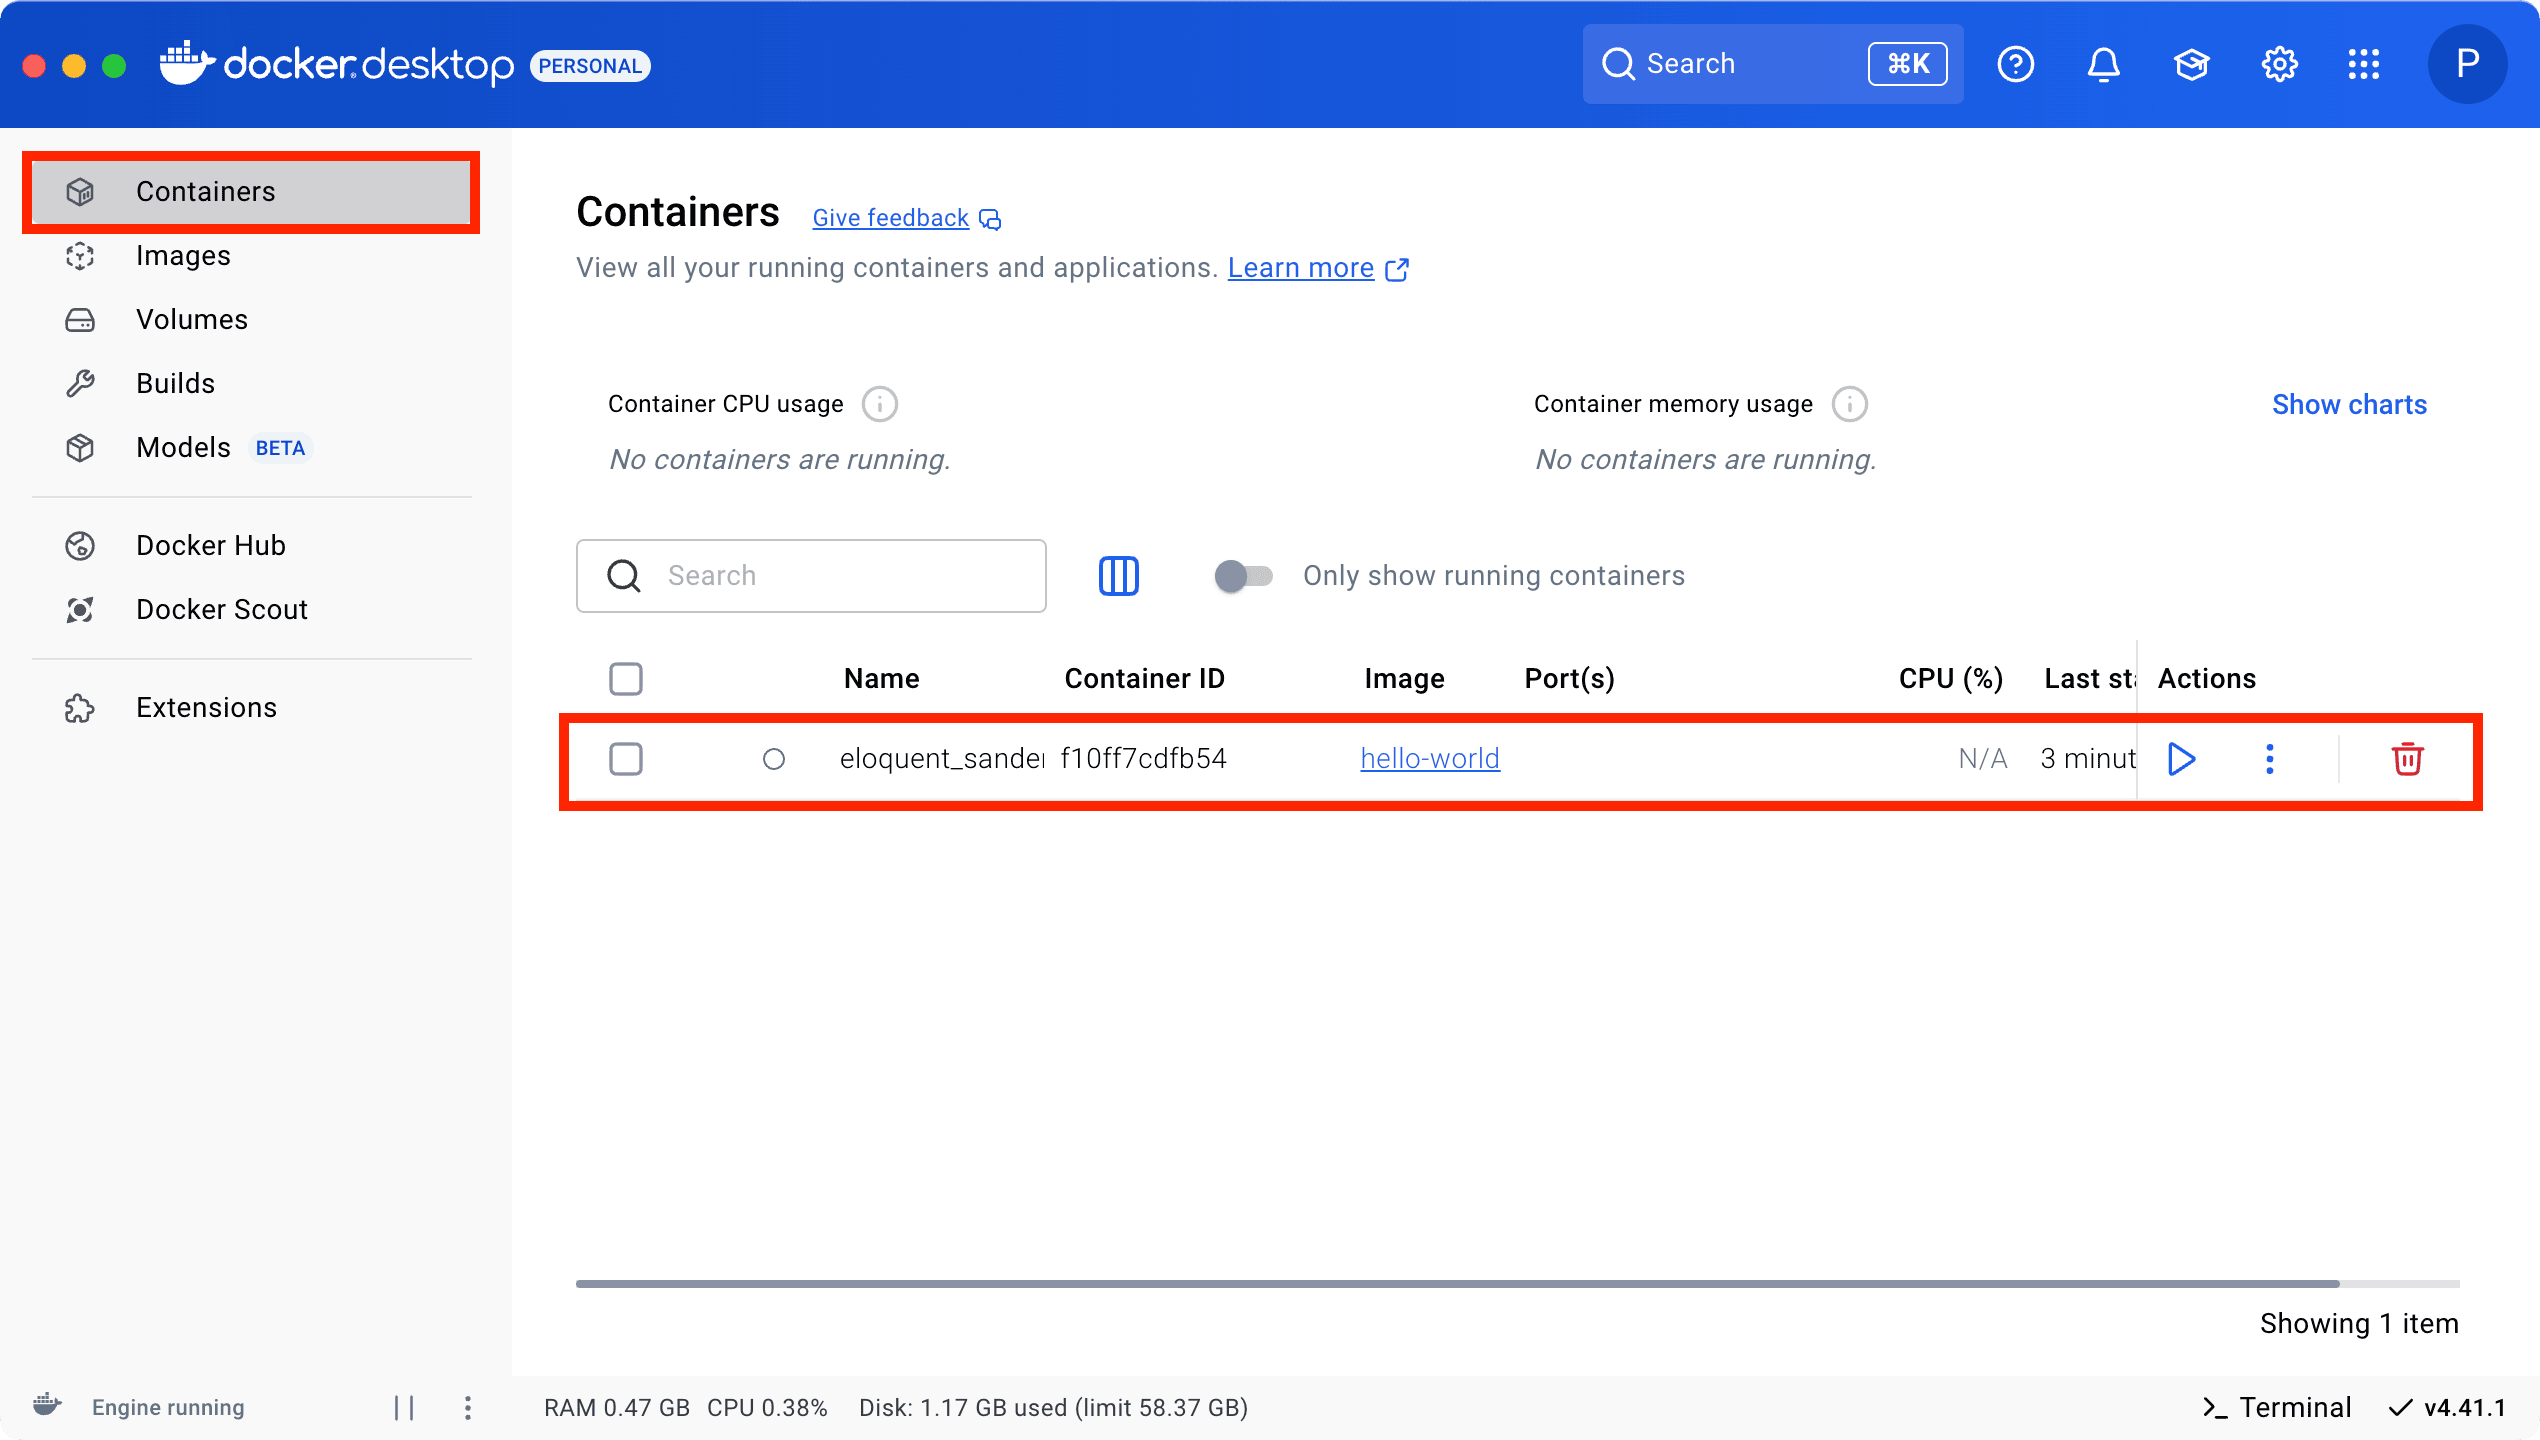The image size is (2540, 1440).
Task: Open the Builds section
Action: [x=251, y=384]
